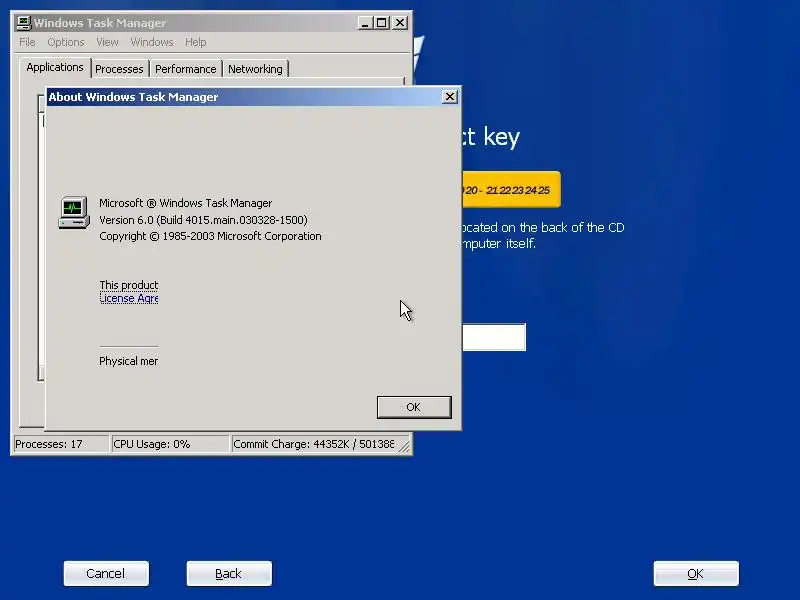The height and width of the screenshot is (600, 800).
Task: Minimize the Windows Task Manager window
Action: coord(365,23)
